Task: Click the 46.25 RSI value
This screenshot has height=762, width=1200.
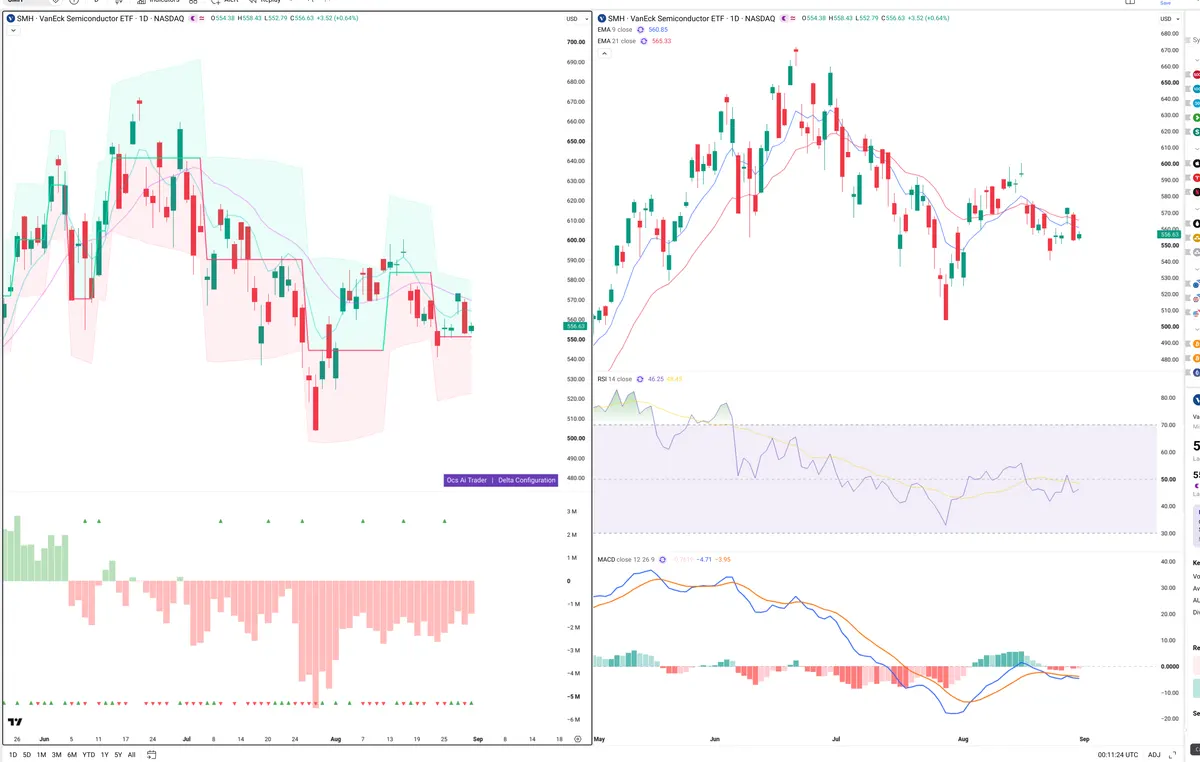Action: [x=656, y=380]
